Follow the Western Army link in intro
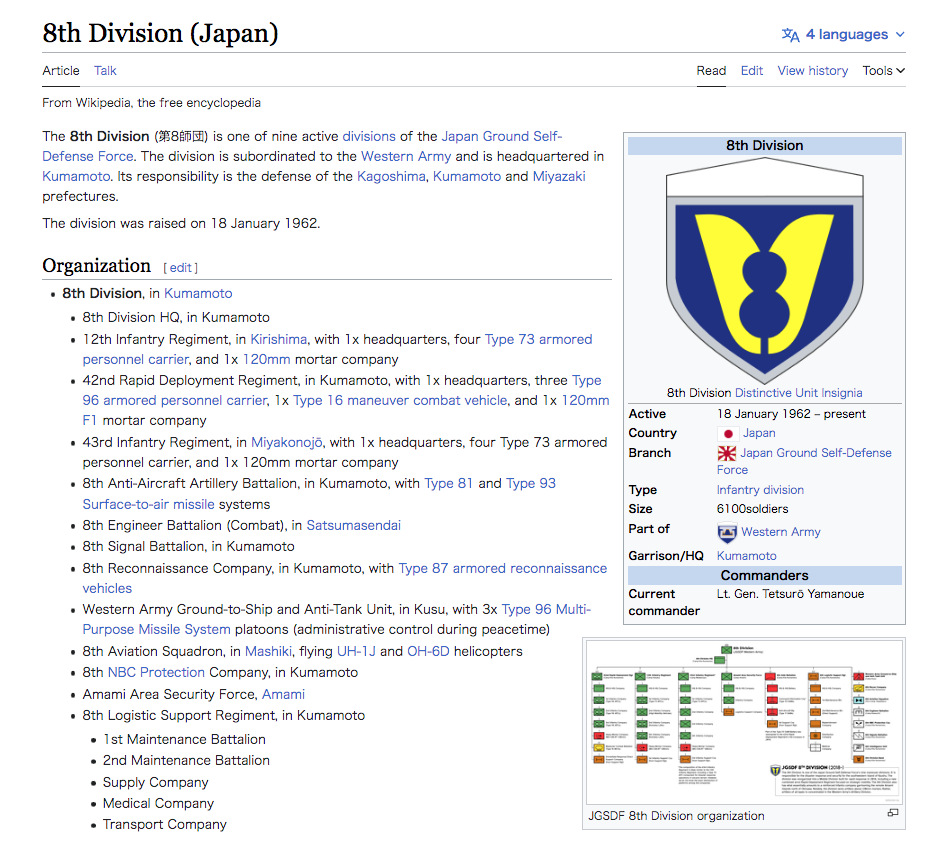 (x=406, y=157)
